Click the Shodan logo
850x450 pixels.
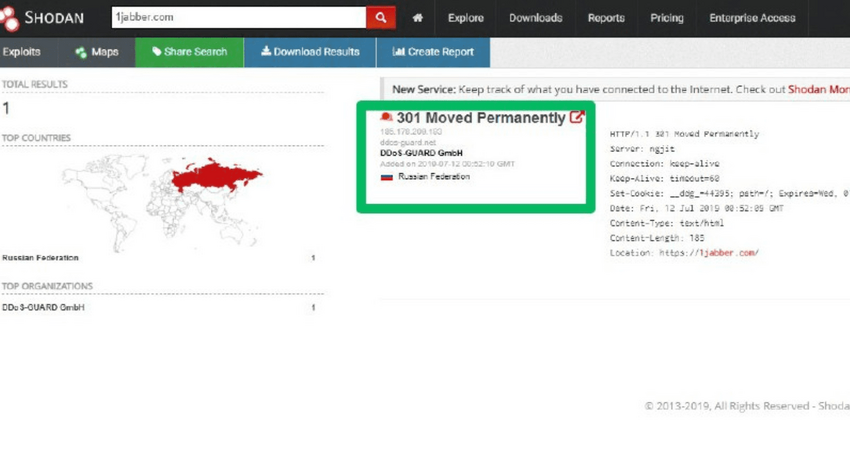42,17
